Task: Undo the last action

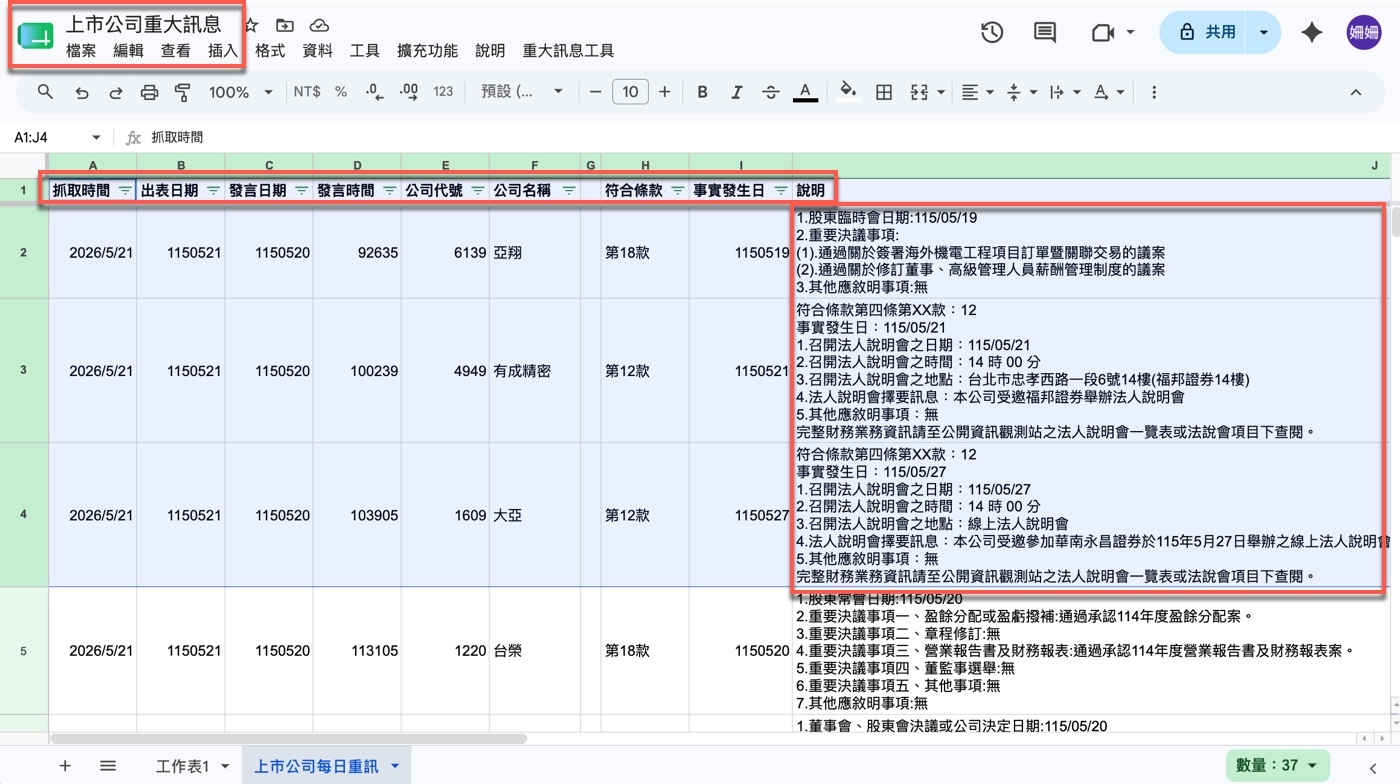Action: tap(82, 92)
